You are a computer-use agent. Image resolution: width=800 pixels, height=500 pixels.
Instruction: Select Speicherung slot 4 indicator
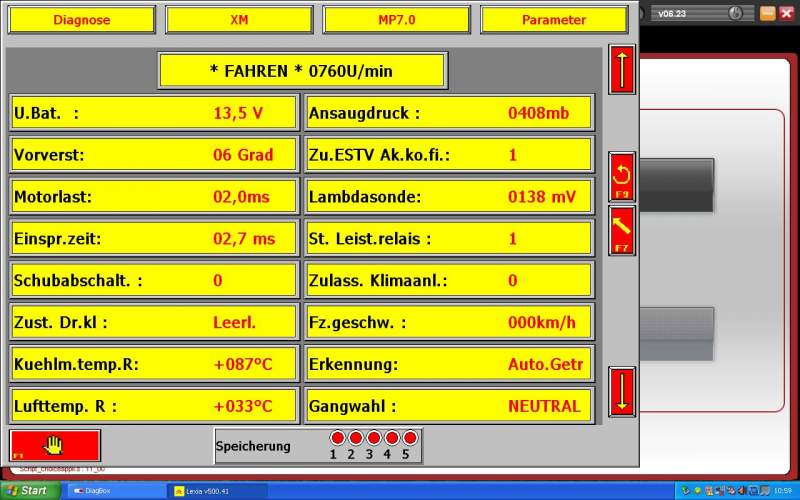(392, 438)
